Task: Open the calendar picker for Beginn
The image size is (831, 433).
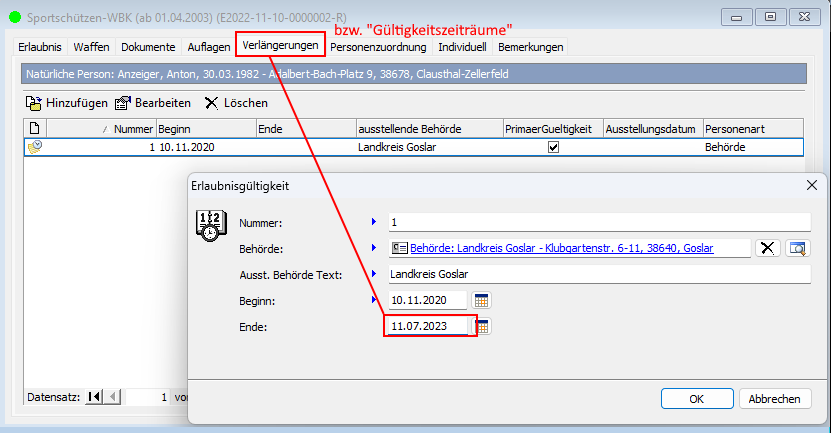Action: click(x=481, y=300)
